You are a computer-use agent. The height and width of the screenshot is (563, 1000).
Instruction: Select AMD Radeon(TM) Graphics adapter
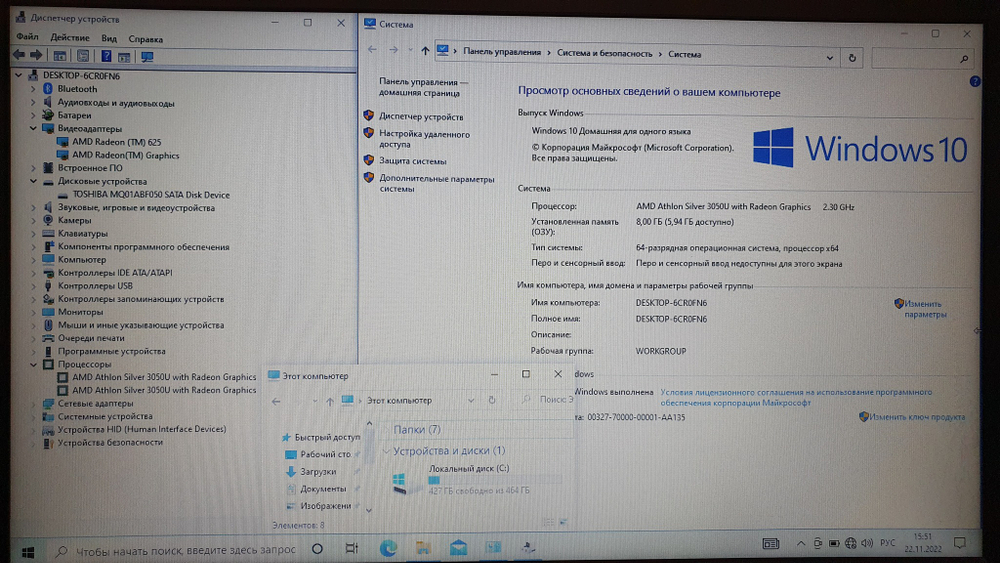(126, 155)
